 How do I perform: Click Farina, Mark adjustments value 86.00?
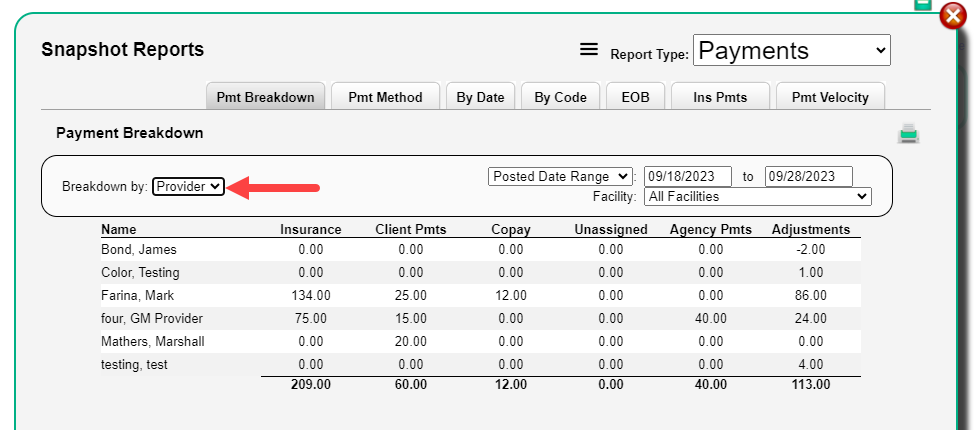coord(811,296)
